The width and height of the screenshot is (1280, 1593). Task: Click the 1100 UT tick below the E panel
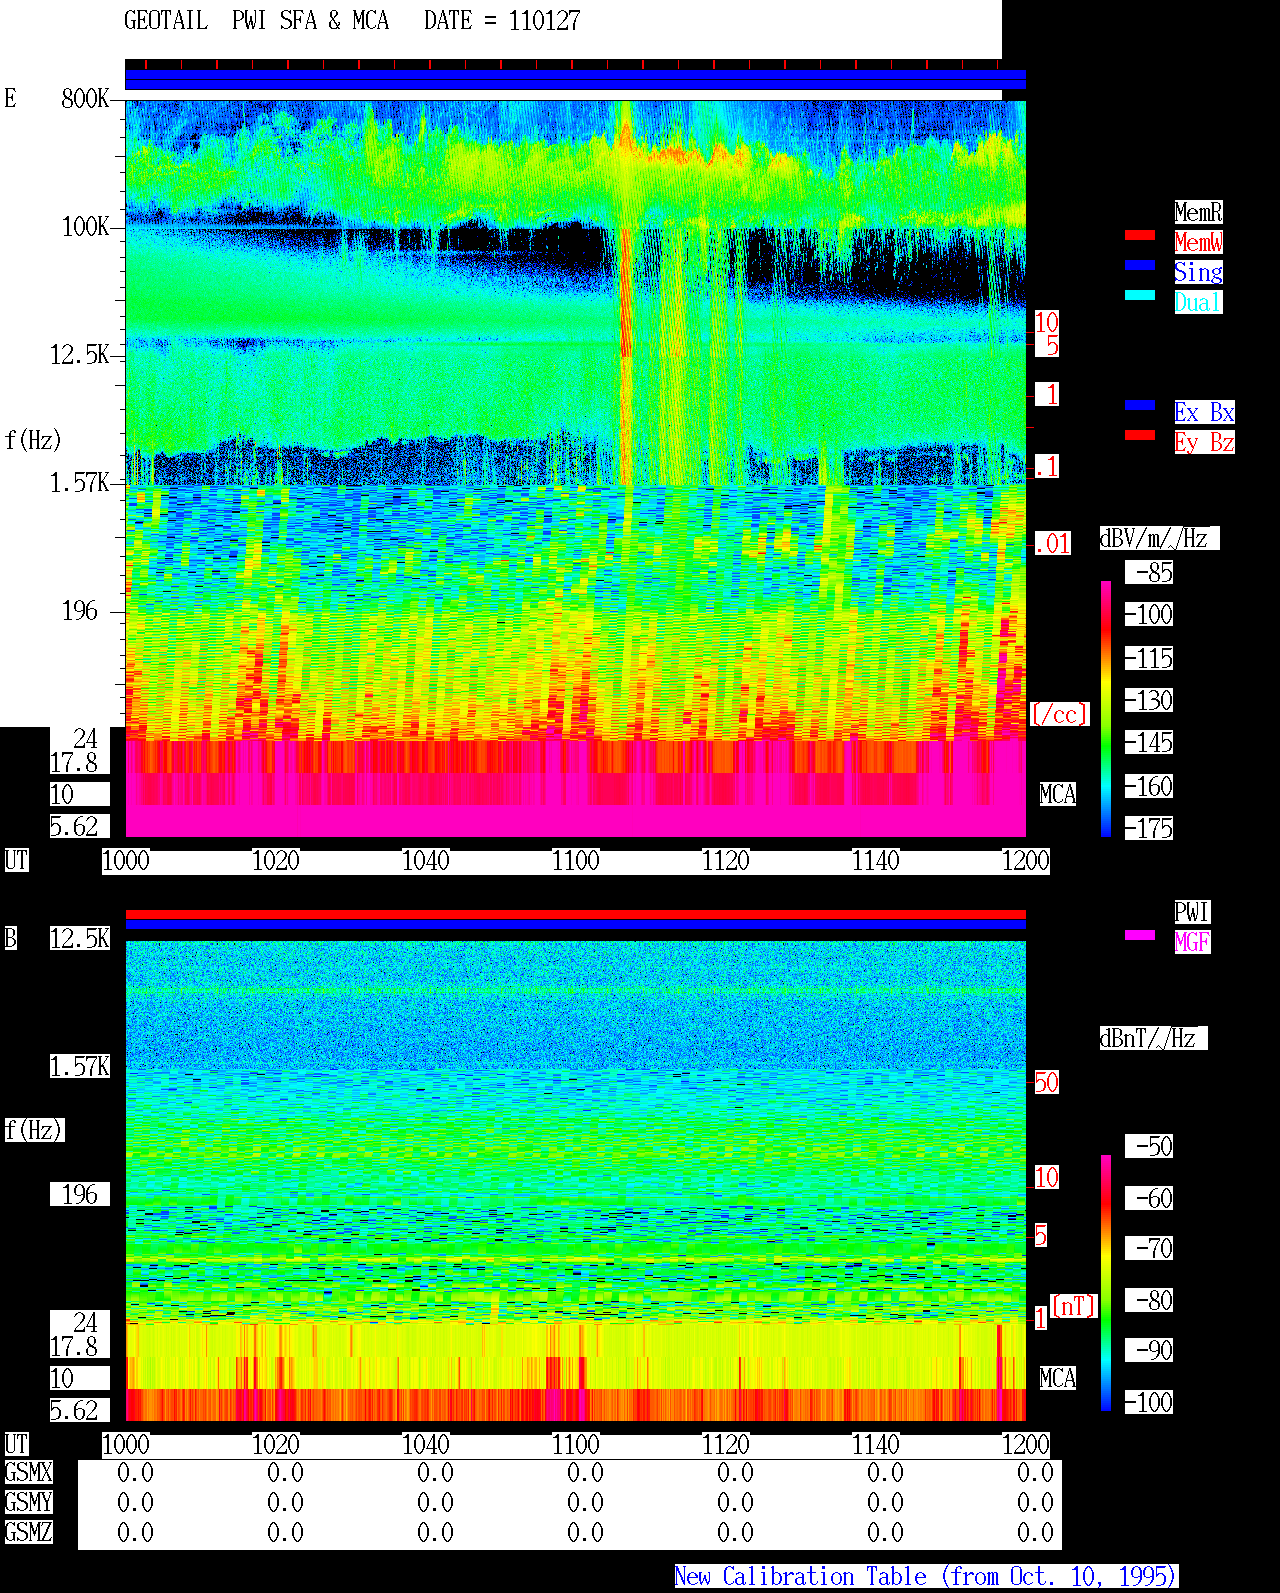click(576, 860)
